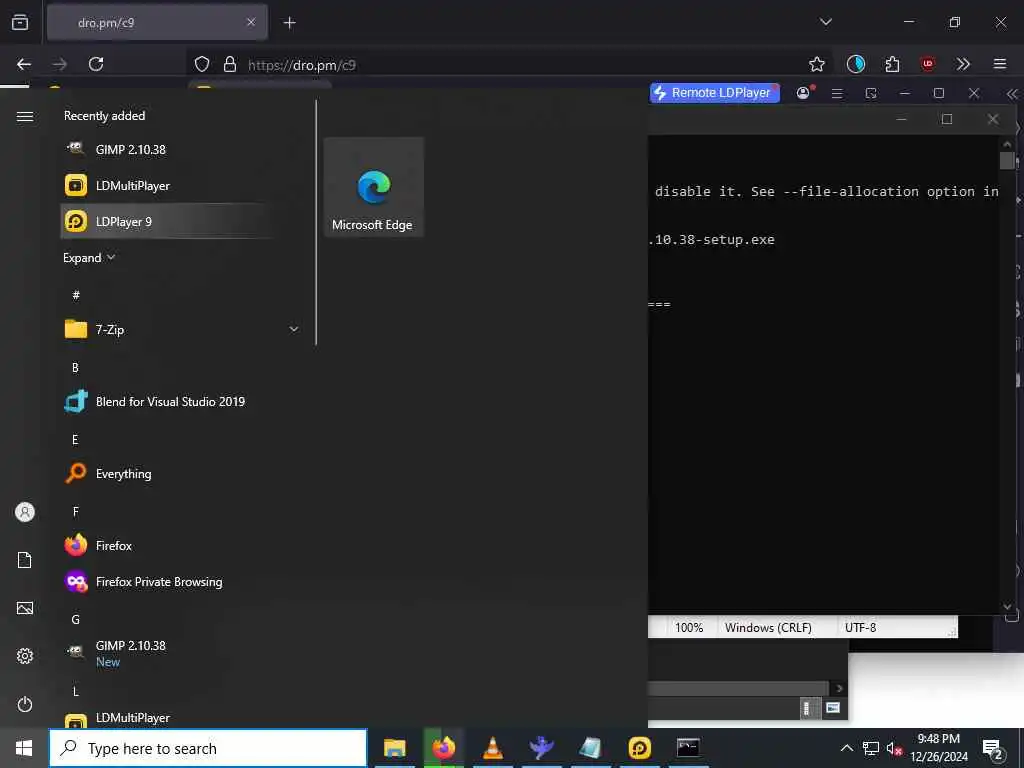Image resolution: width=1024 pixels, height=768 pixels.
Task: Jump via the # section header
Action: 76,295
